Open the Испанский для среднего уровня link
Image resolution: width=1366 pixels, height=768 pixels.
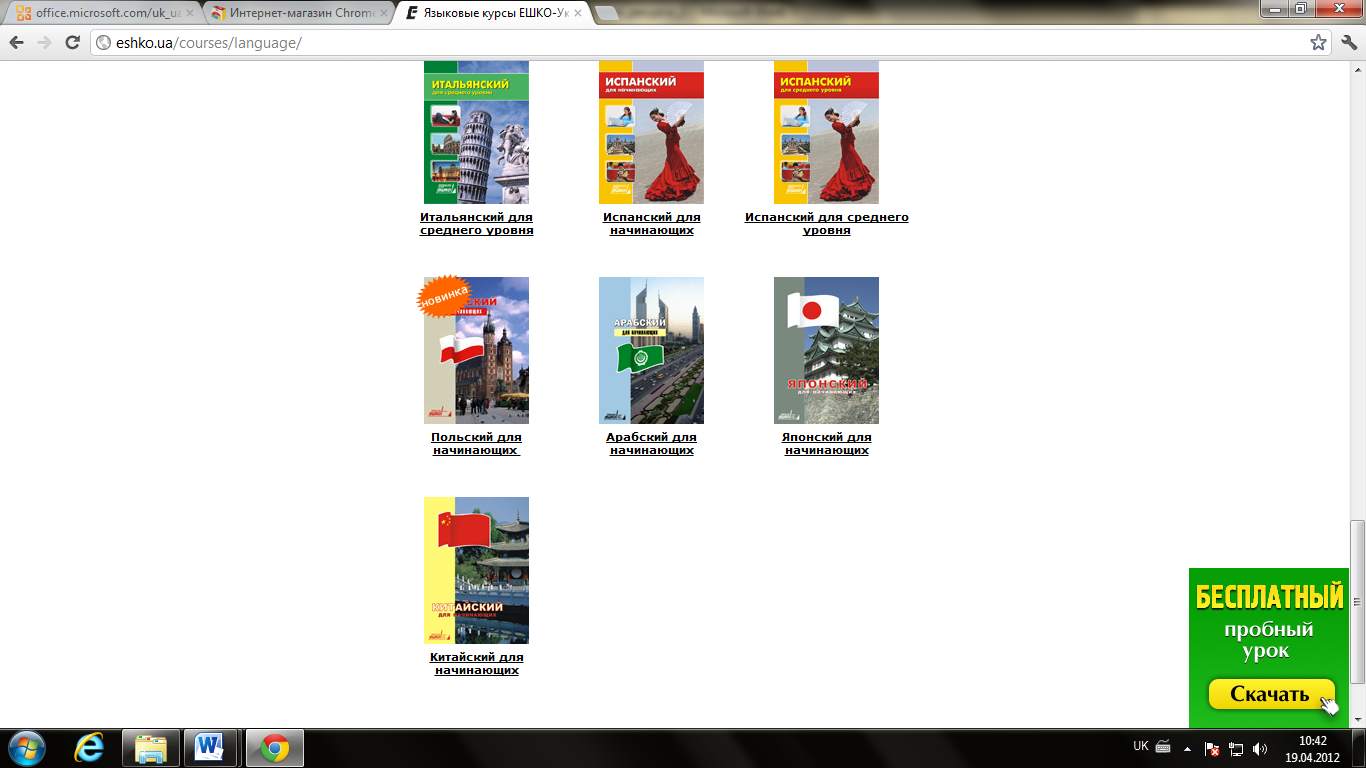click(826, 224)
